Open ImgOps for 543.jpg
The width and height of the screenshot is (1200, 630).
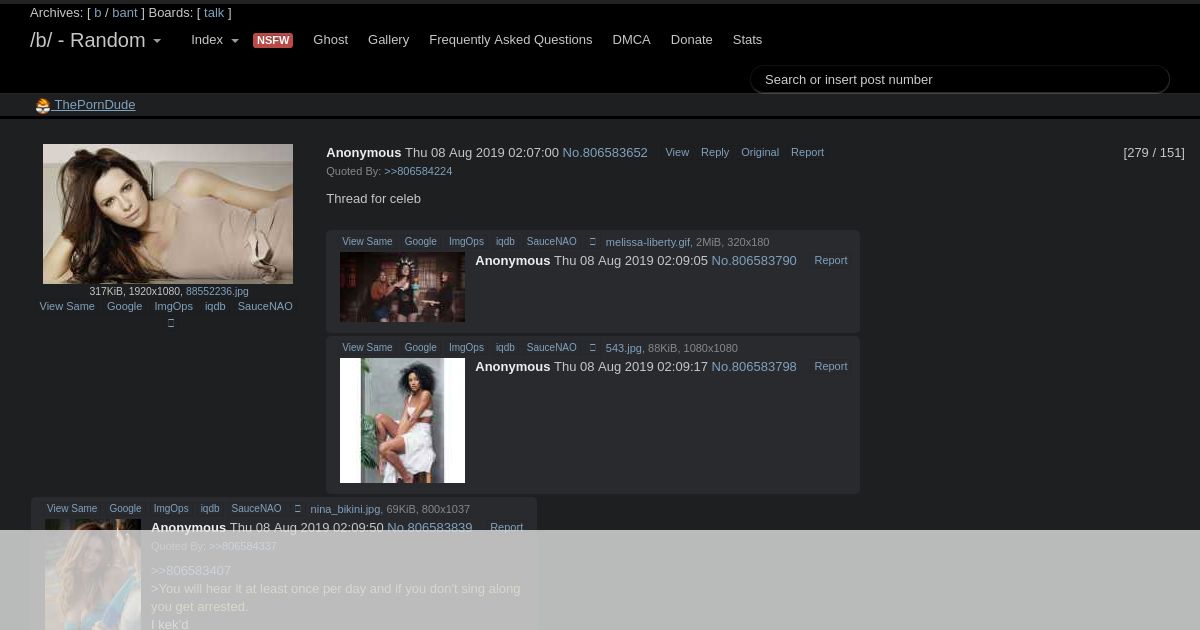[466, 348]
